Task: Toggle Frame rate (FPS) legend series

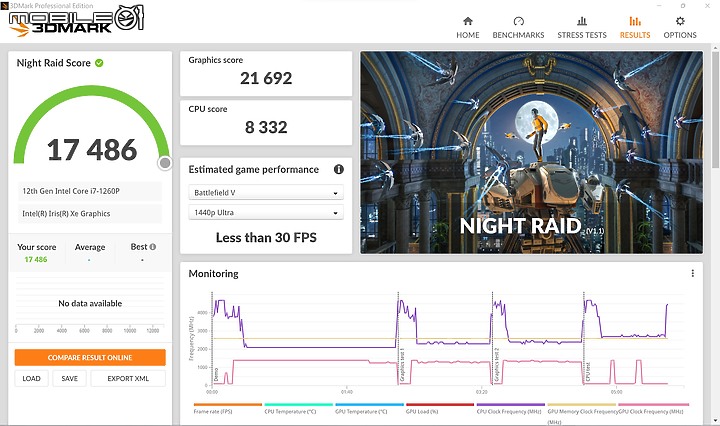Action: [x=228, y=409]
